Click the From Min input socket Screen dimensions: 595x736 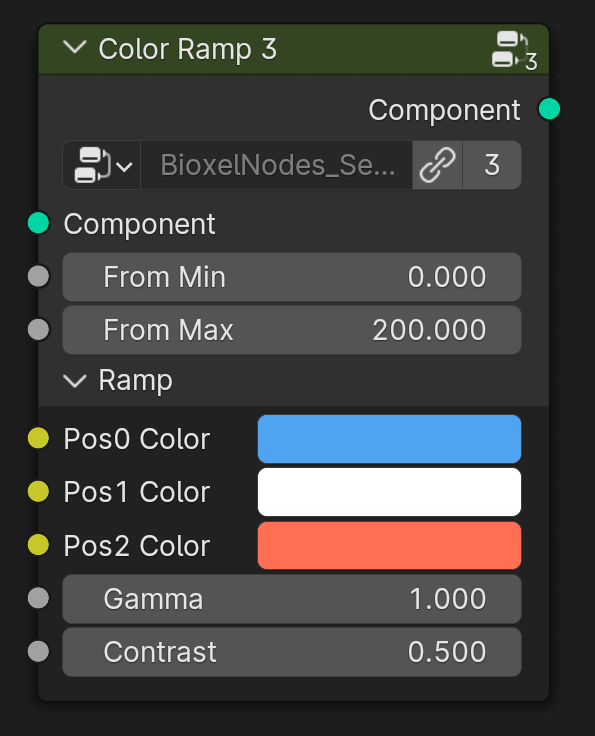(38, 276)
